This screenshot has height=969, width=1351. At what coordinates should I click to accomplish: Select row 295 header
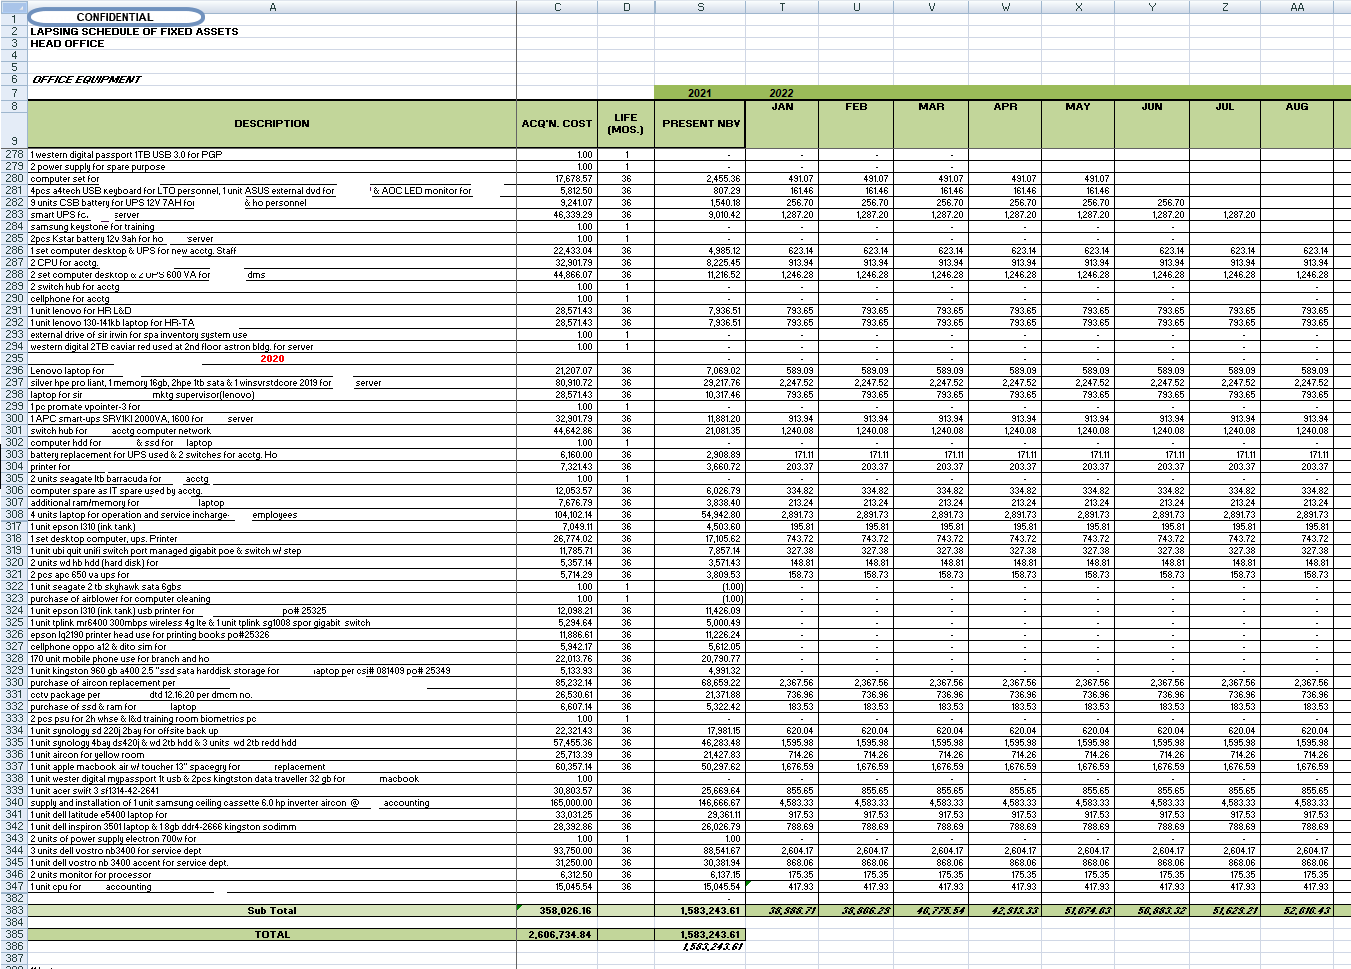[x=13, y=358]
